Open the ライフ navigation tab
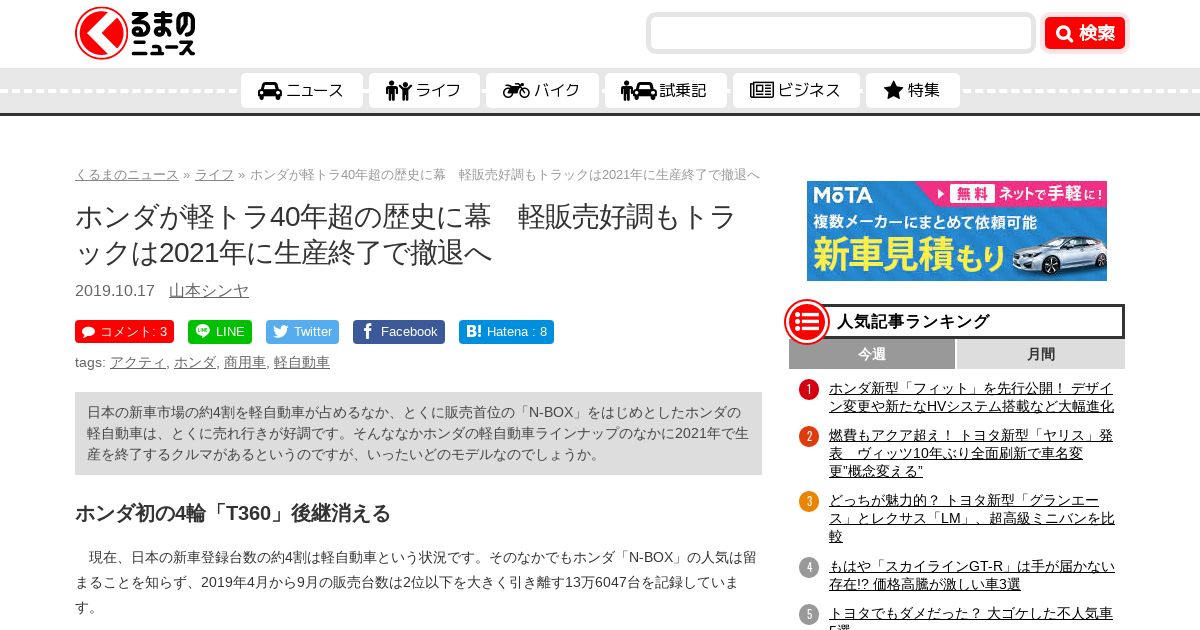The width and height of the screenshot is (1200, 630). coord(424,90)
